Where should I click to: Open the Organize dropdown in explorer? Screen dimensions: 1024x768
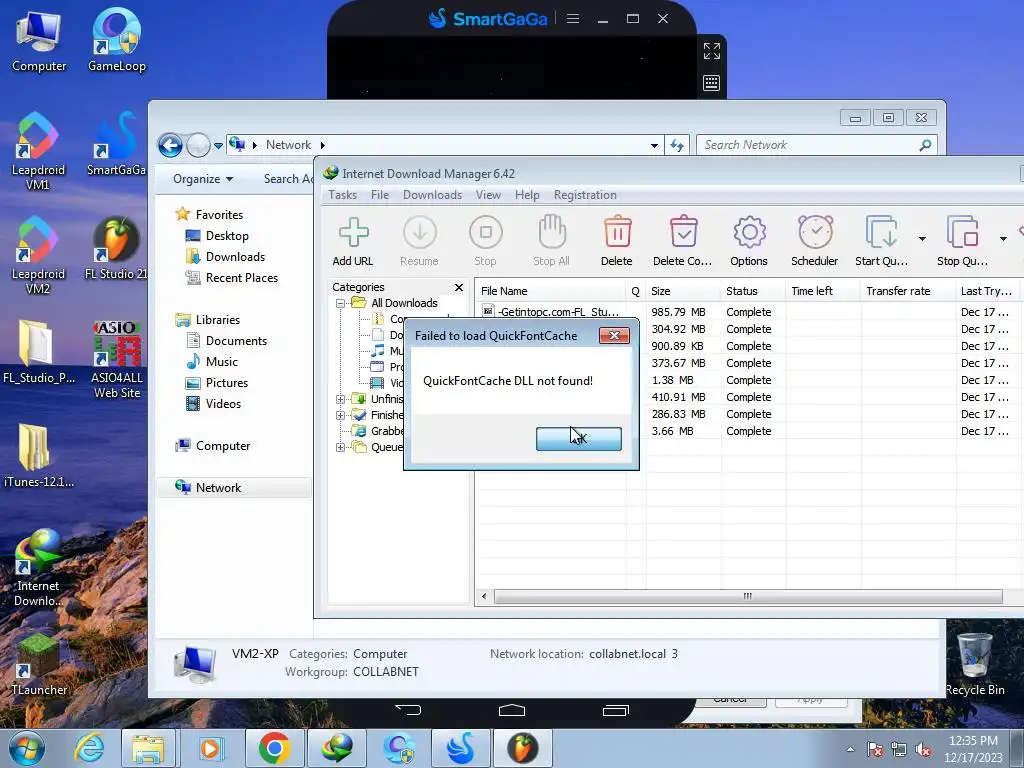click(x=203, y=179)
